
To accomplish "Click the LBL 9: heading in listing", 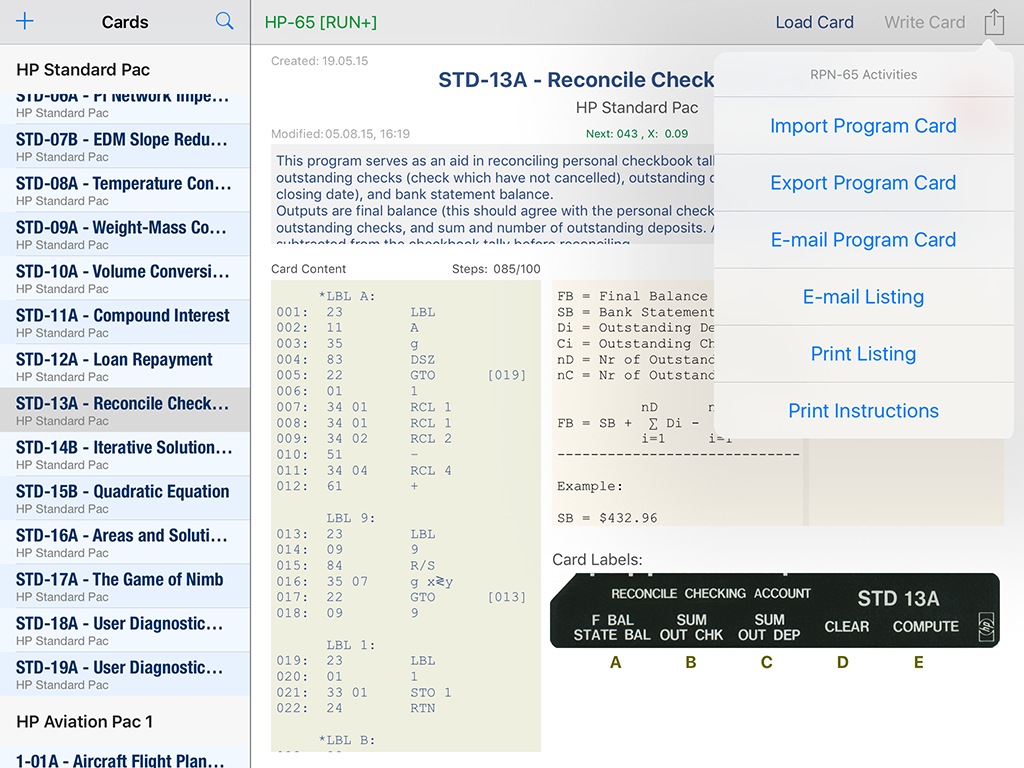I will 351,518.
